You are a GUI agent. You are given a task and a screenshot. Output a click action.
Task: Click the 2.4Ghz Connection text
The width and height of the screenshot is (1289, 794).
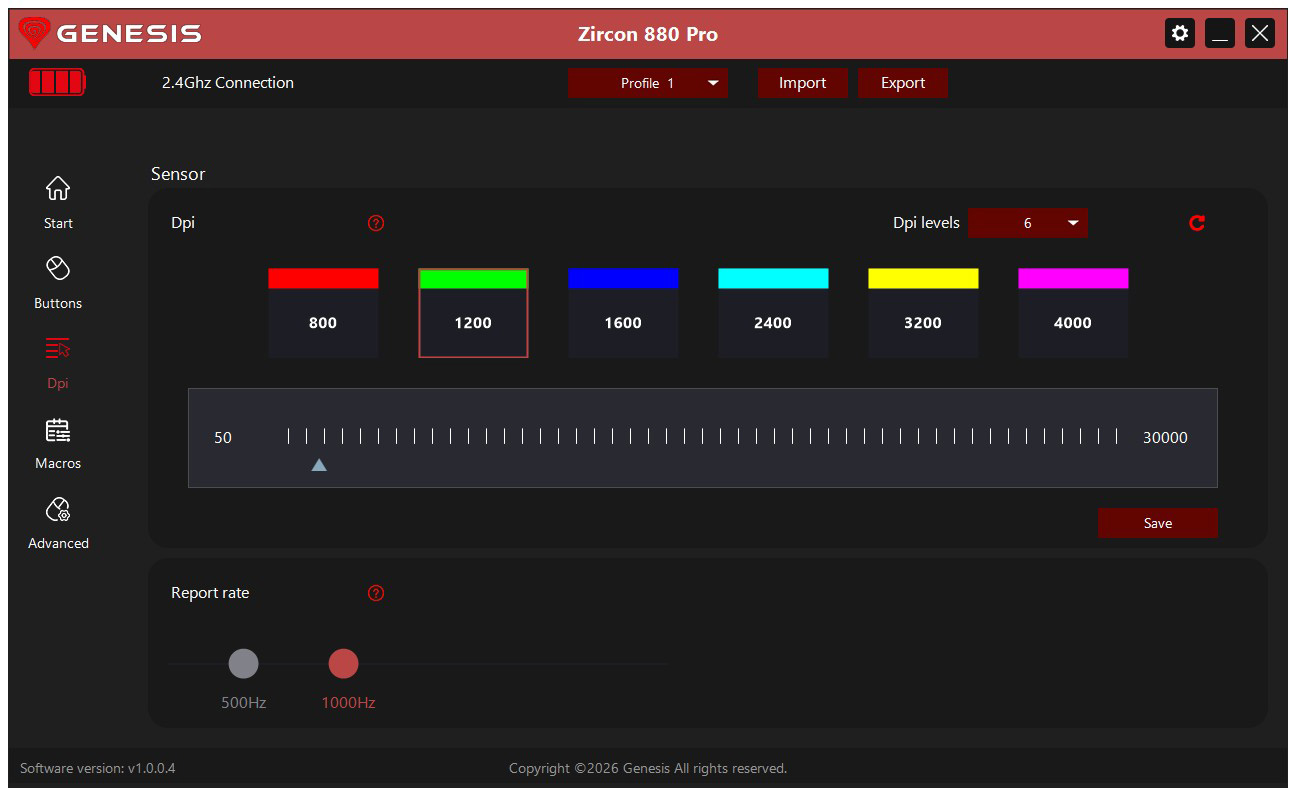tap(228, 83)
